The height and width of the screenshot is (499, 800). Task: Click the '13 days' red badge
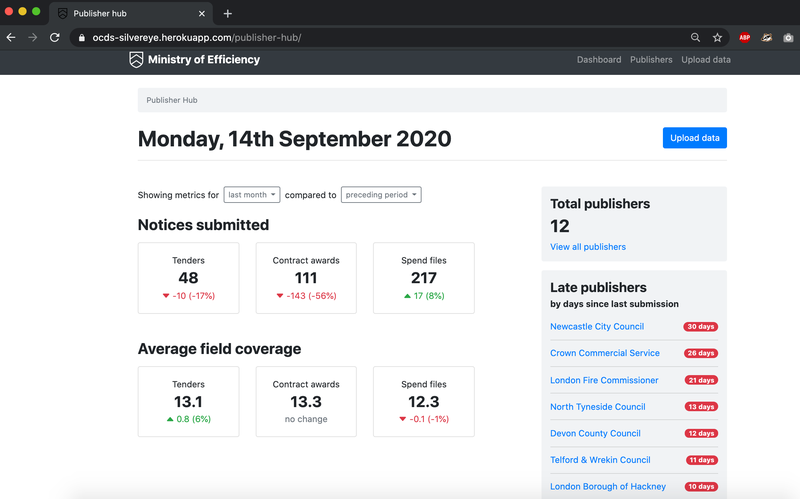(701, 407)
